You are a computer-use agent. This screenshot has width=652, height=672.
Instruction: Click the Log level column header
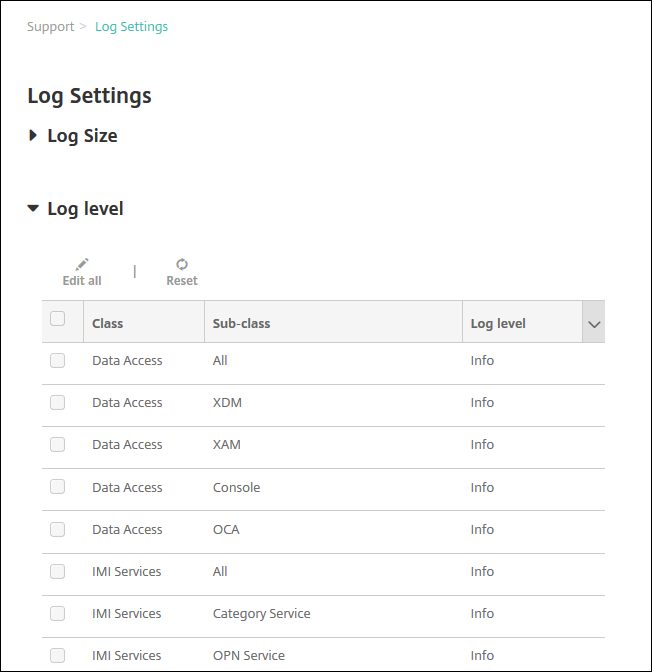coord(498,324)
